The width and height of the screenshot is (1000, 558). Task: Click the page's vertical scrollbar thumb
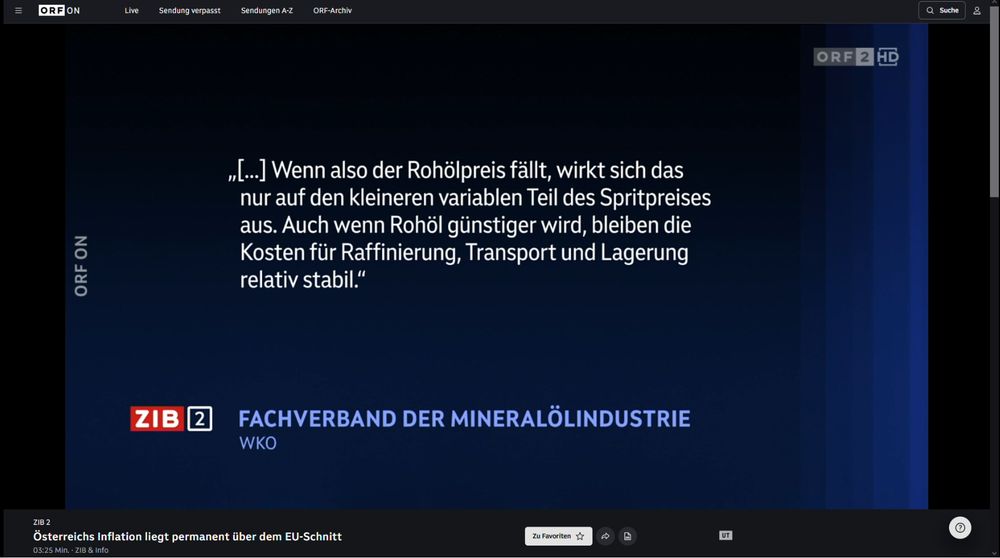[994, 103]
